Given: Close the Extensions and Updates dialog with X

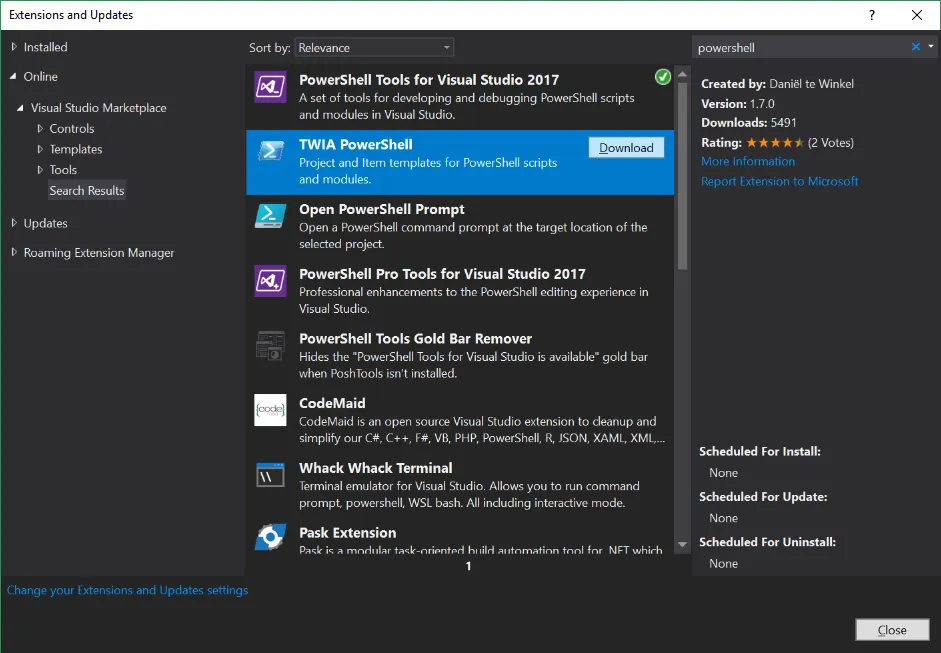Looking at the screenshot, I should [916, 15].
